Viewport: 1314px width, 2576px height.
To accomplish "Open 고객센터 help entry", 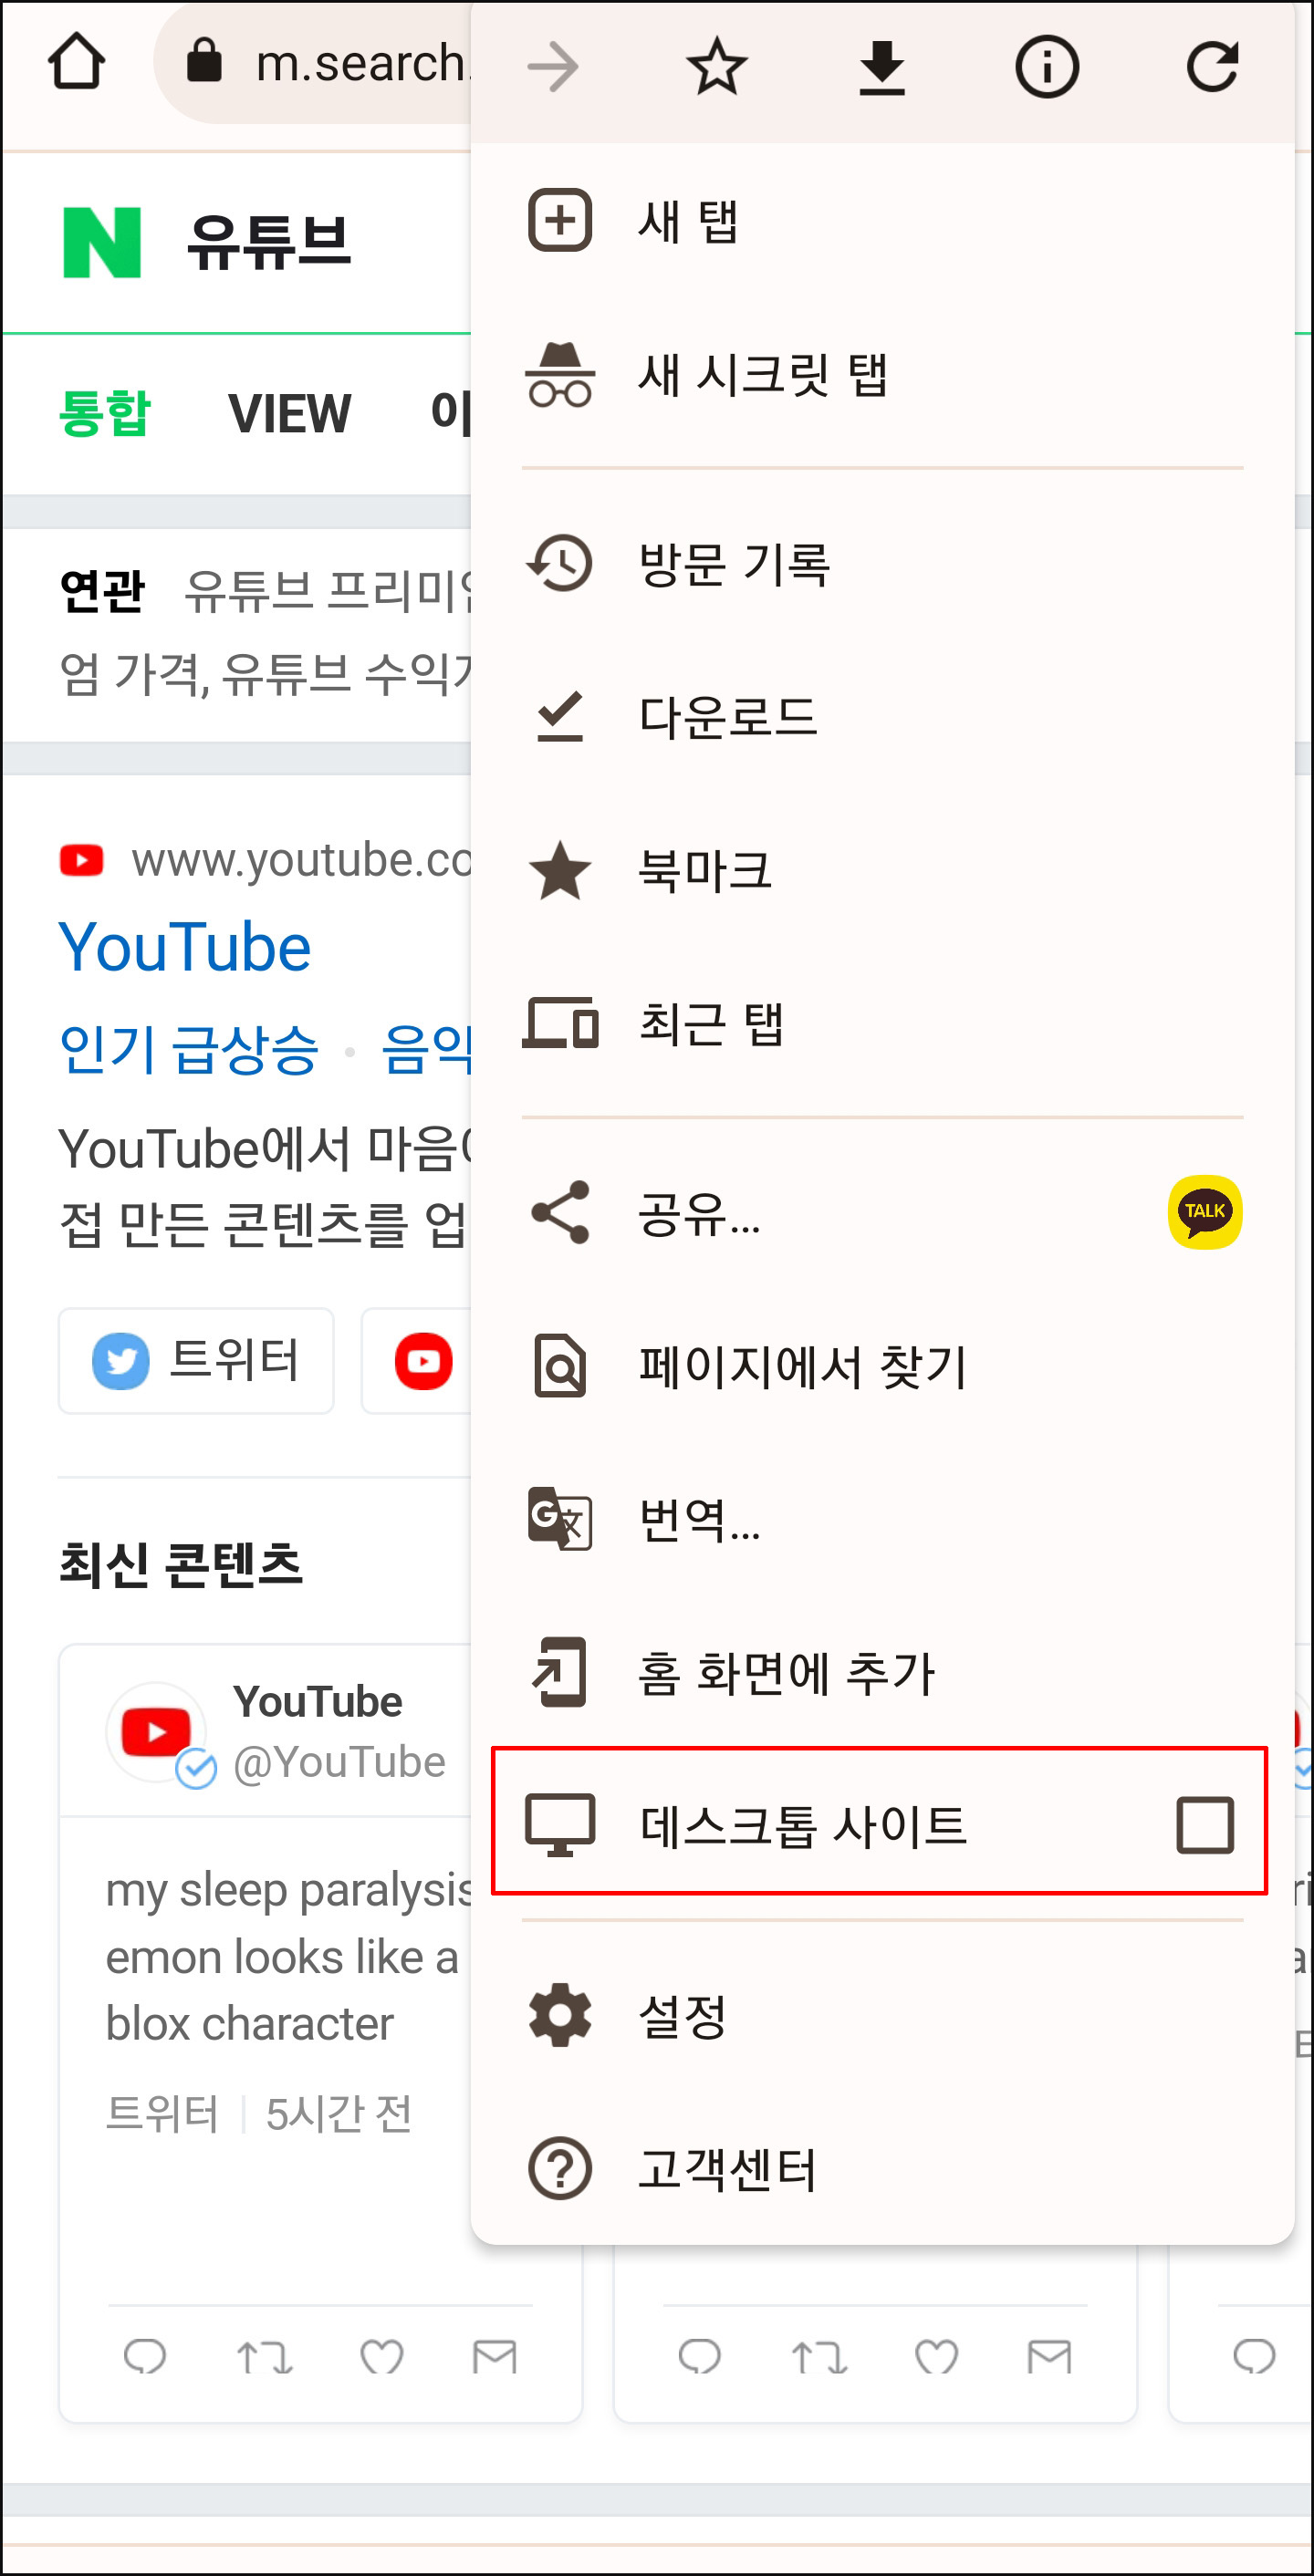I will 882,2169.
